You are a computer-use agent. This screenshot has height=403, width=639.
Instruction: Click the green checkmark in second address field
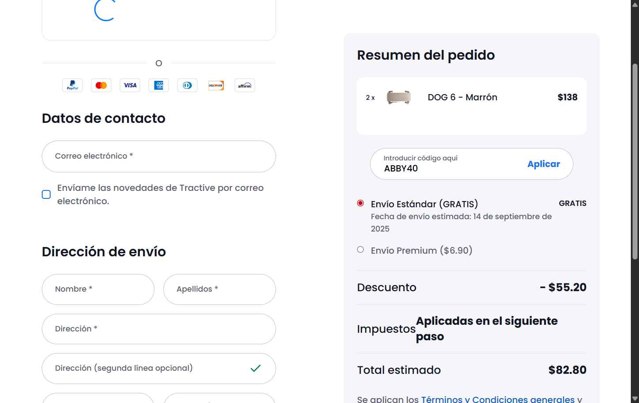256,368
